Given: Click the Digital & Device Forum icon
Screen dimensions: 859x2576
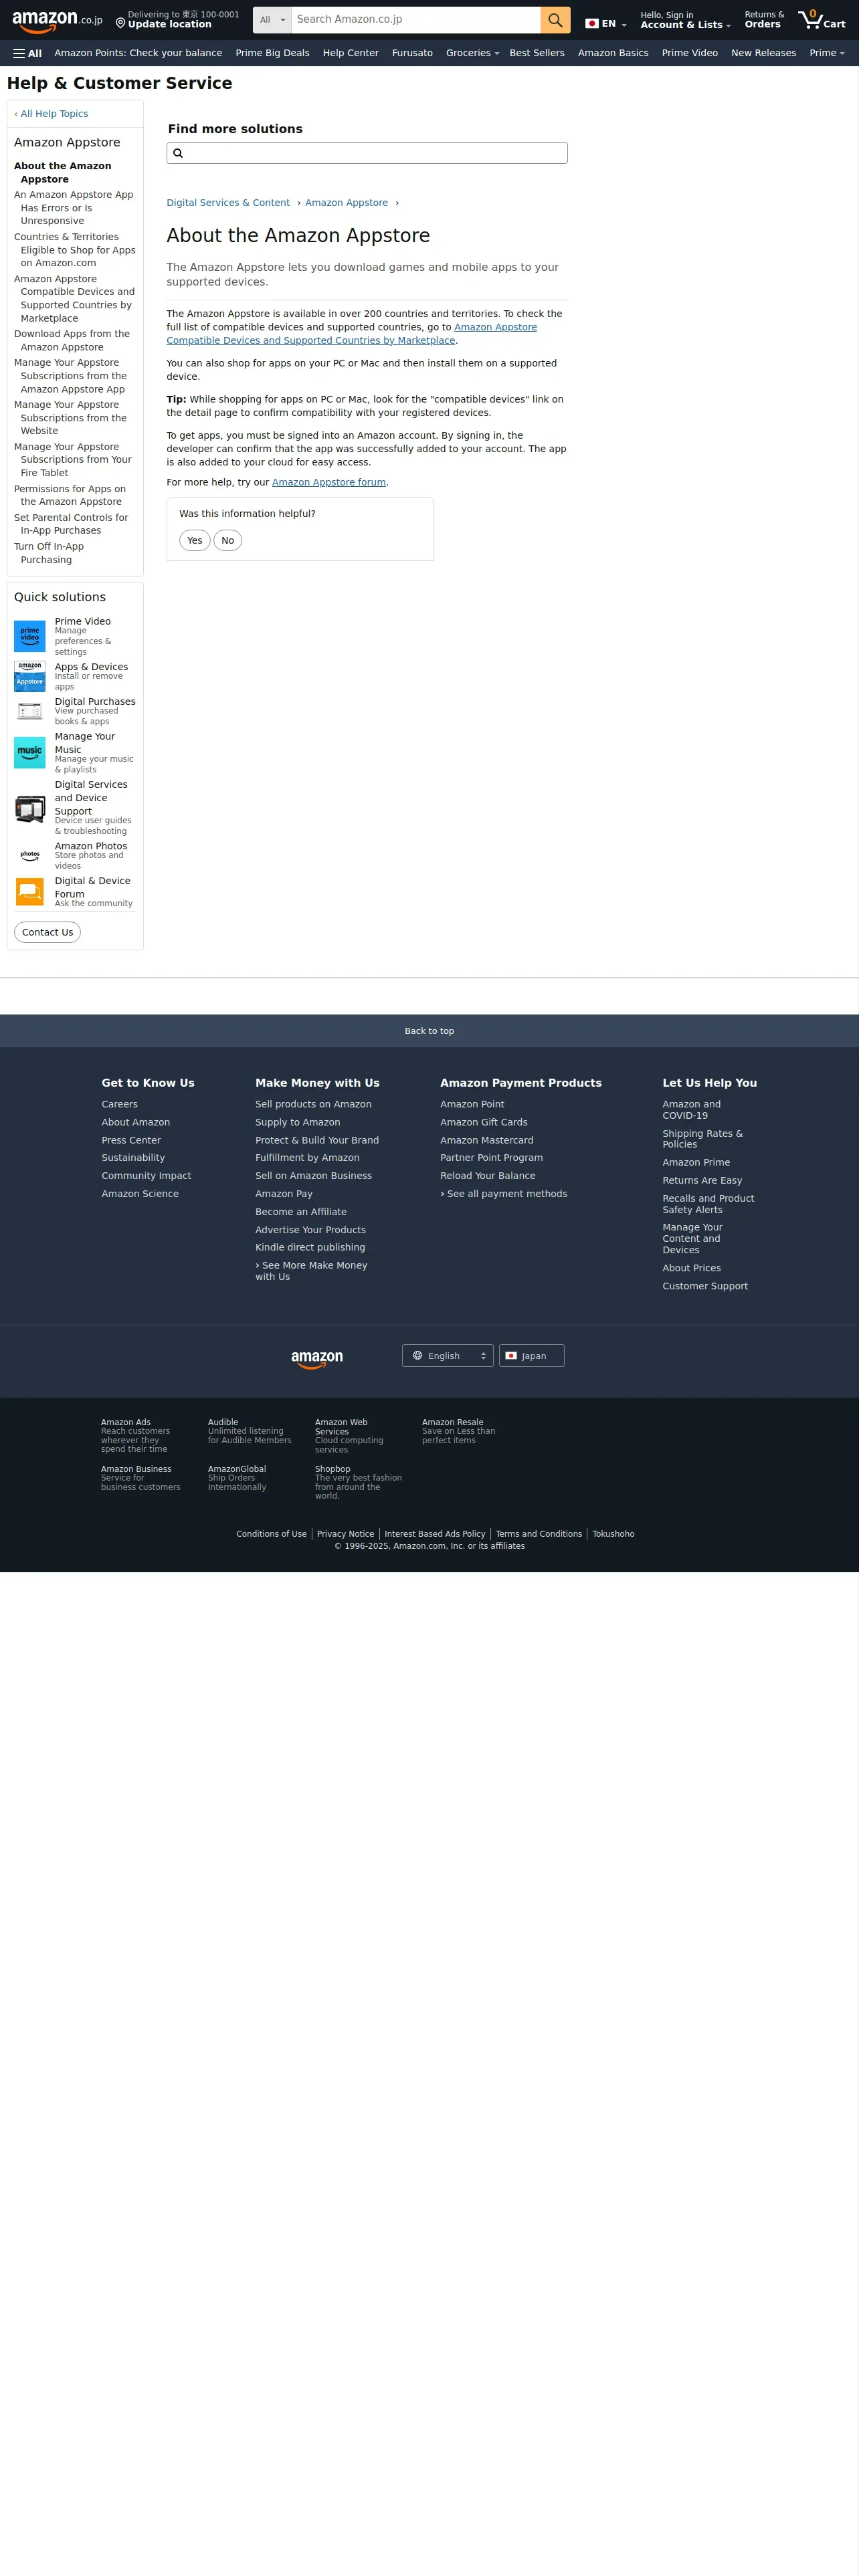Looking at the screenshot, I should (30, 891).
